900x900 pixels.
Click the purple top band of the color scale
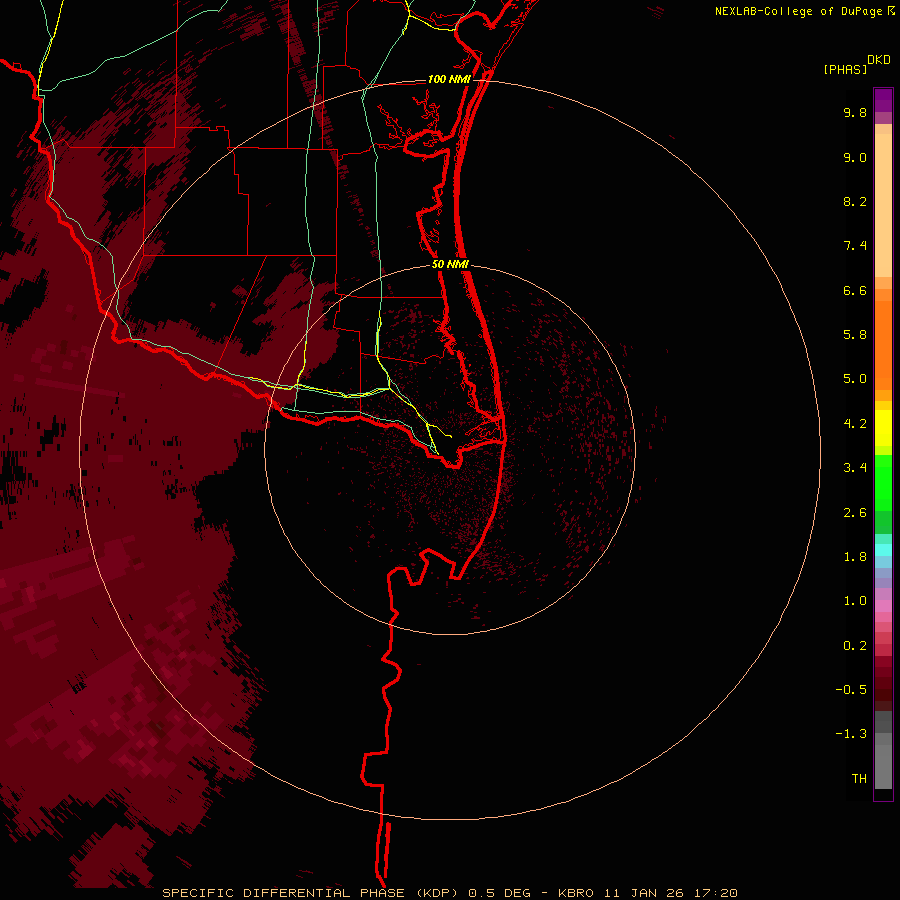(x=883, y=100)
